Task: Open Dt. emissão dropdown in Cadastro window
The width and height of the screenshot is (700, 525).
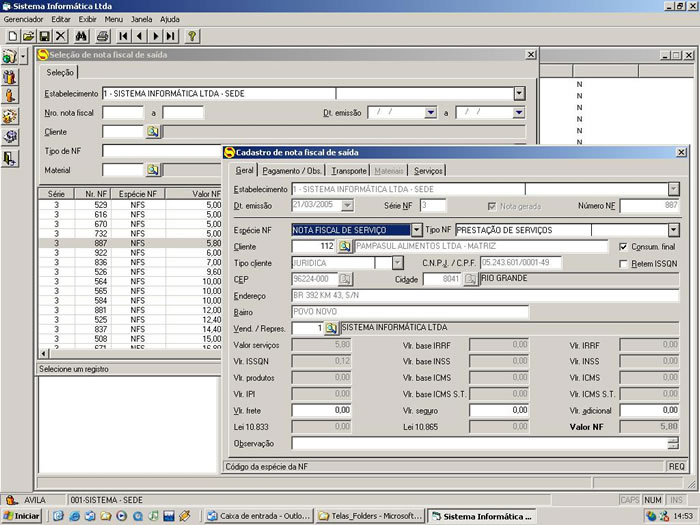Action: (347, 206)
